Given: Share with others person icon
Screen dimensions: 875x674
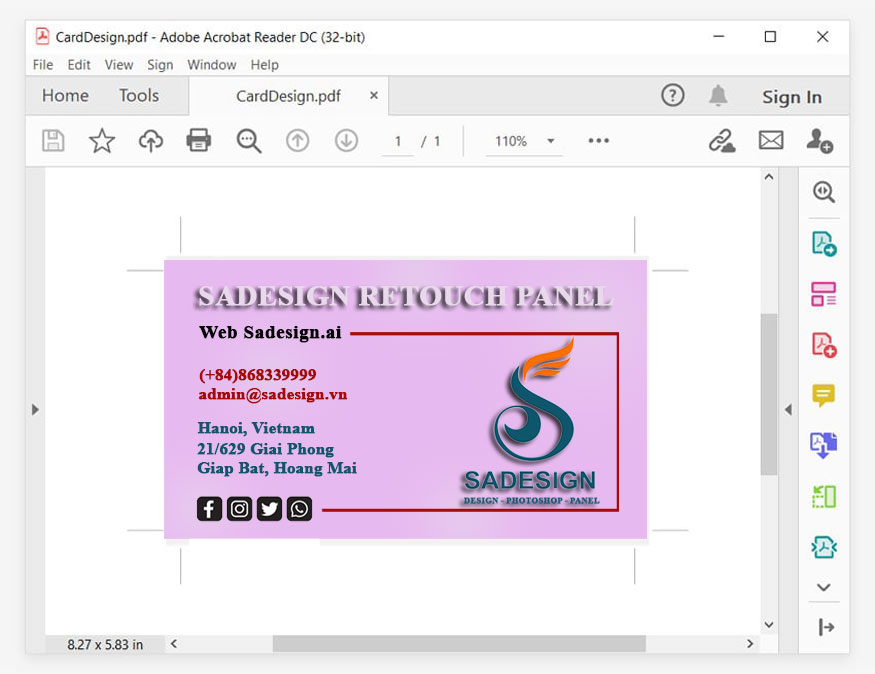Looking at the screenshot, I should click(x=819, y=141).
